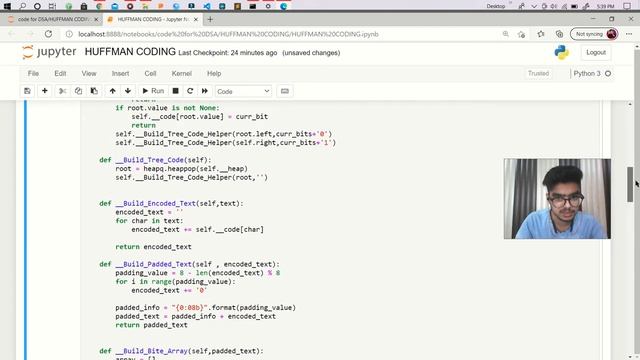640x360 pixels.
Task: Open the Code cell type dropdown
Action: [243, 91]
